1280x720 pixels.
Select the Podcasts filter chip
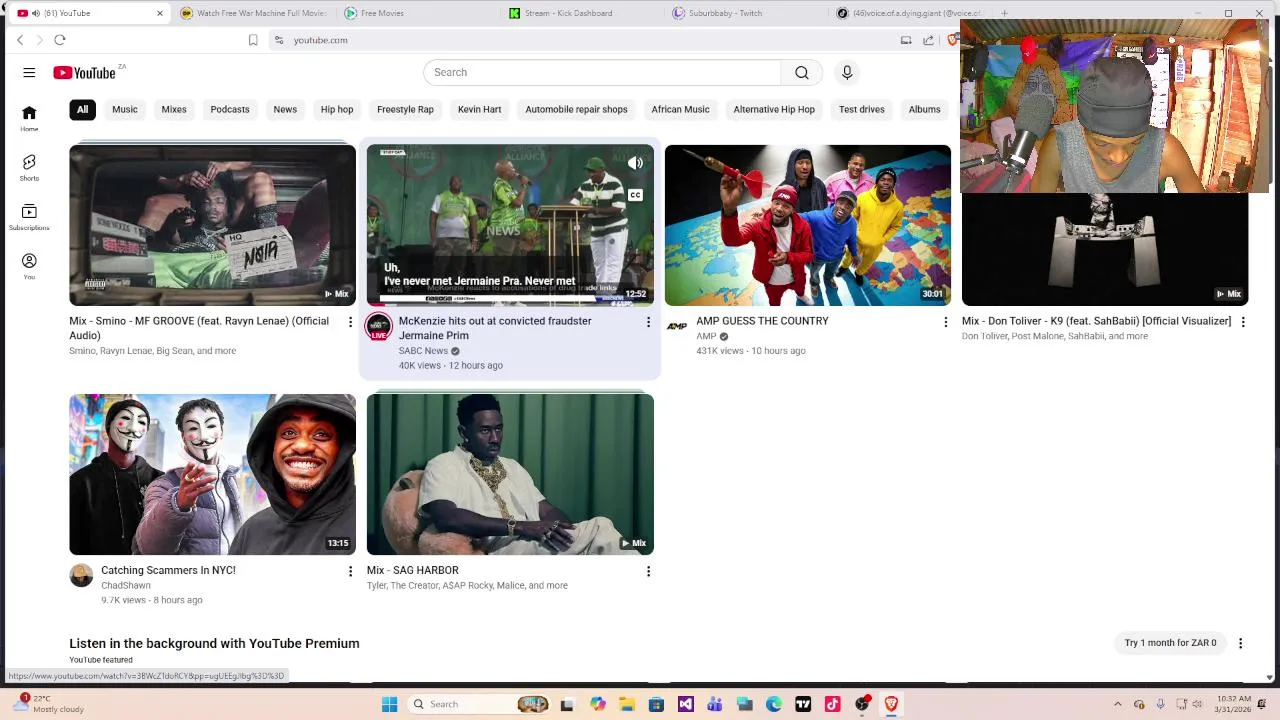click(x=230, y=109)
